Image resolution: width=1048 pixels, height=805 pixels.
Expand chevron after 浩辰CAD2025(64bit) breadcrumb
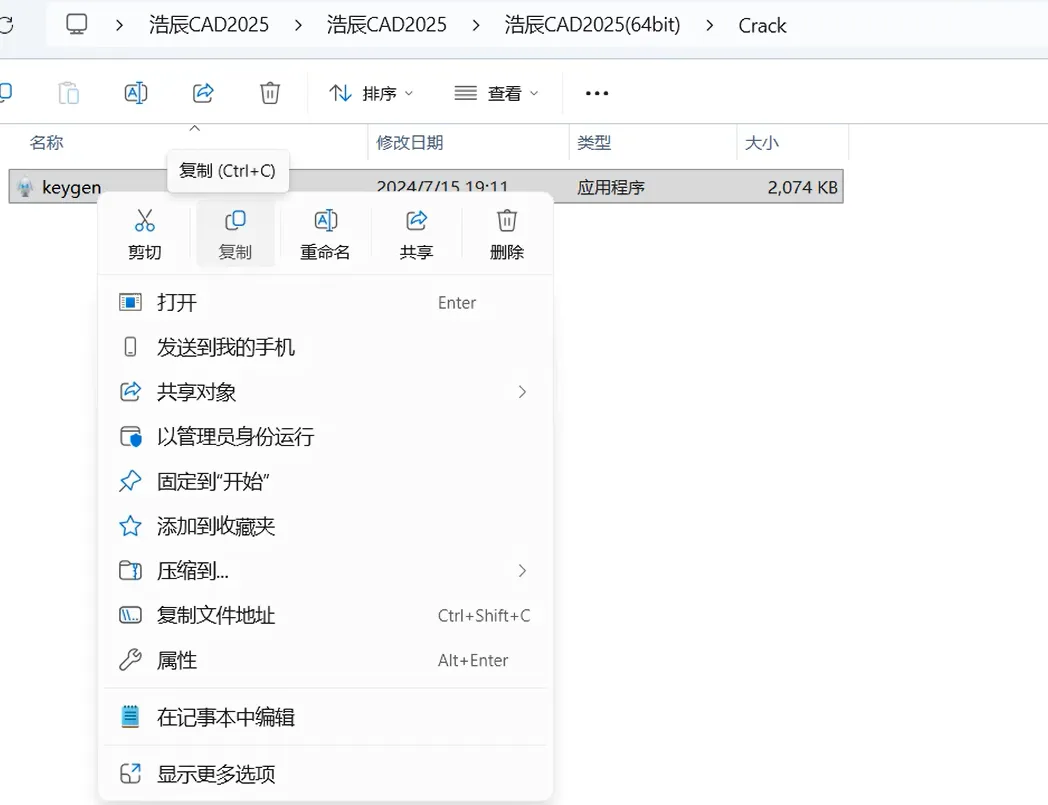[709, 25]
